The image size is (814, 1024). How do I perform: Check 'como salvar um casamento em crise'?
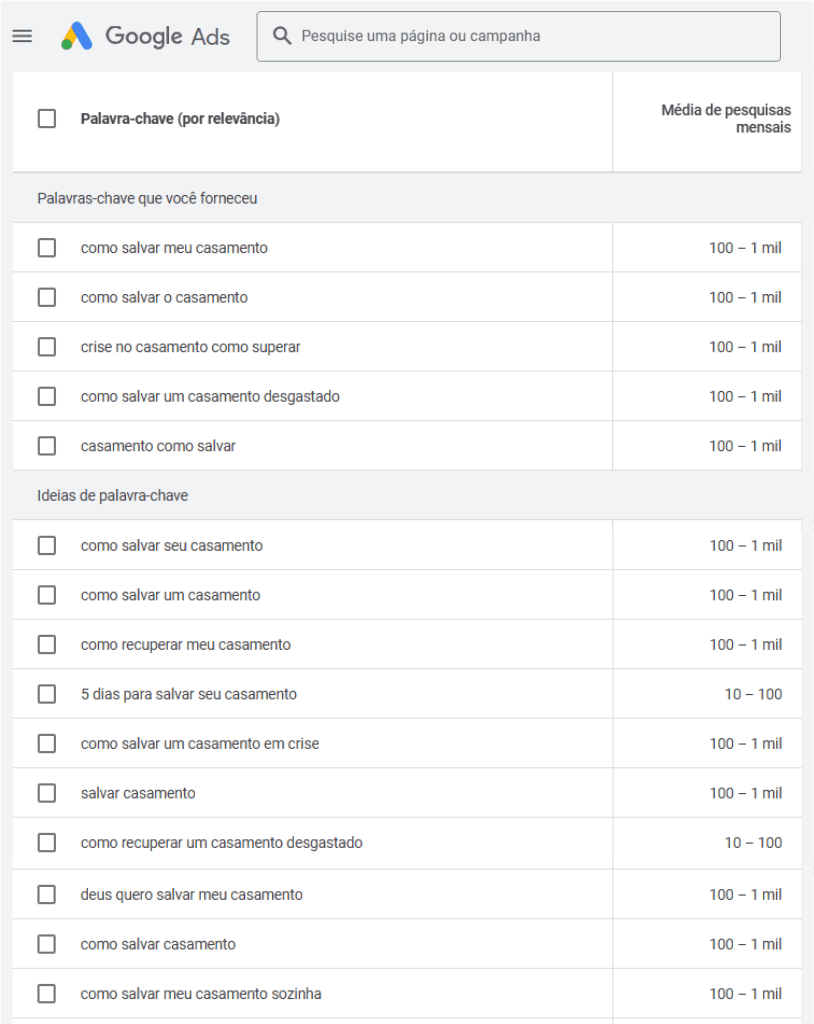47,744
